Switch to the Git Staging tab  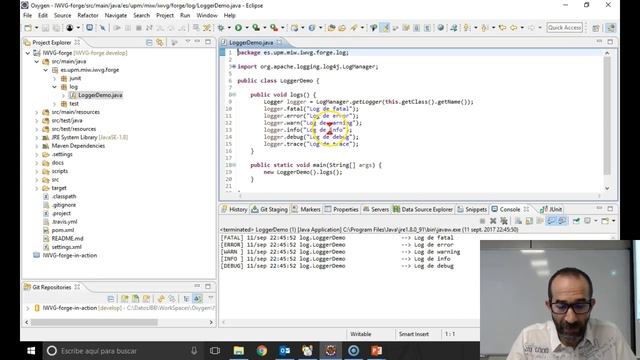pyautogui.click(x=269, y=209)
